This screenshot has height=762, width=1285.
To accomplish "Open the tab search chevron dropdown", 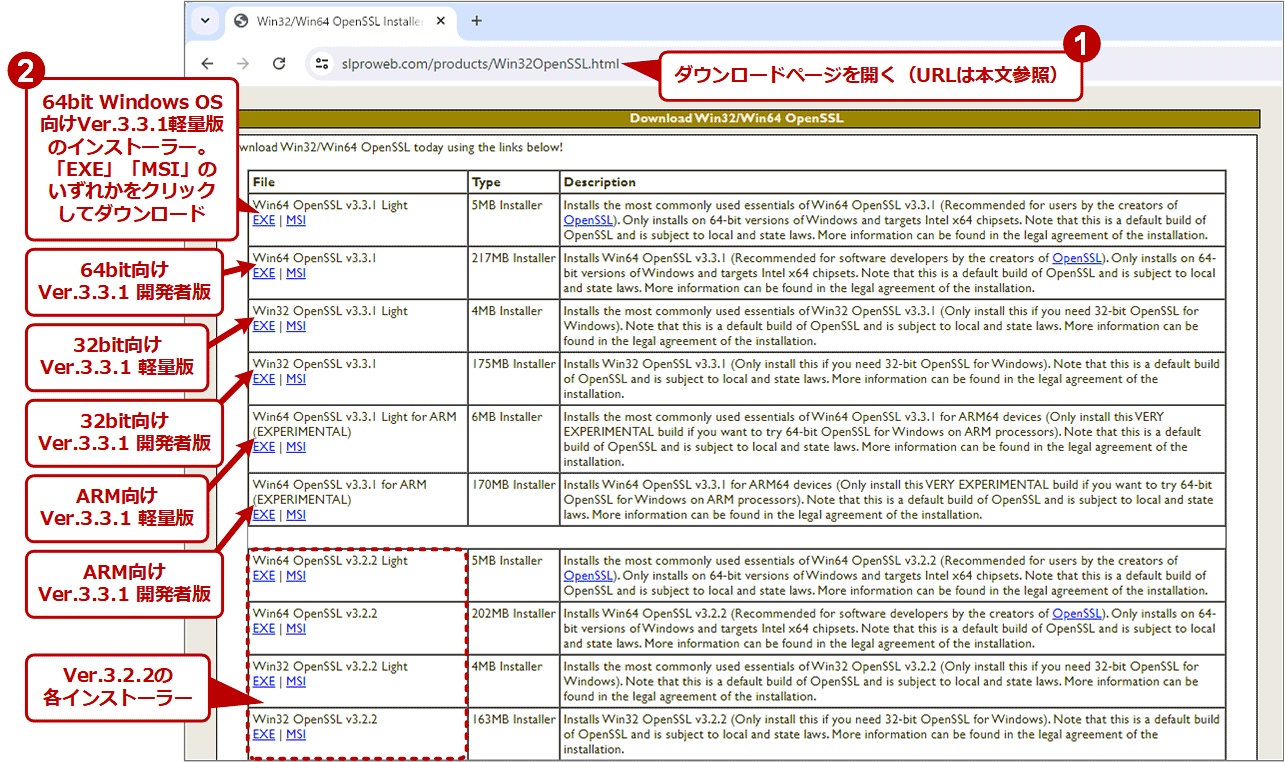I will point(205,20).
